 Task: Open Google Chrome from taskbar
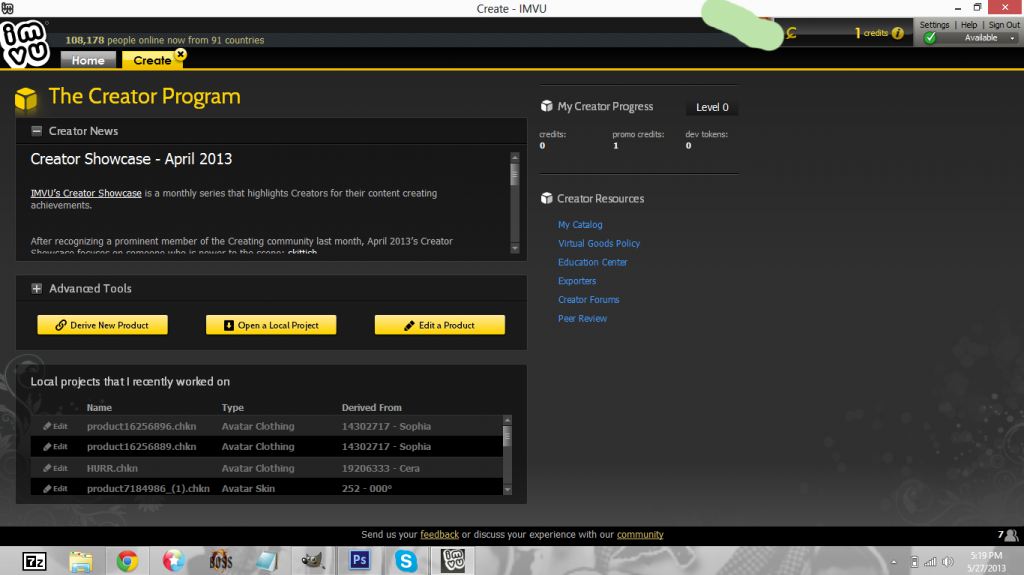pyautogui.click(x=127, y=561)
